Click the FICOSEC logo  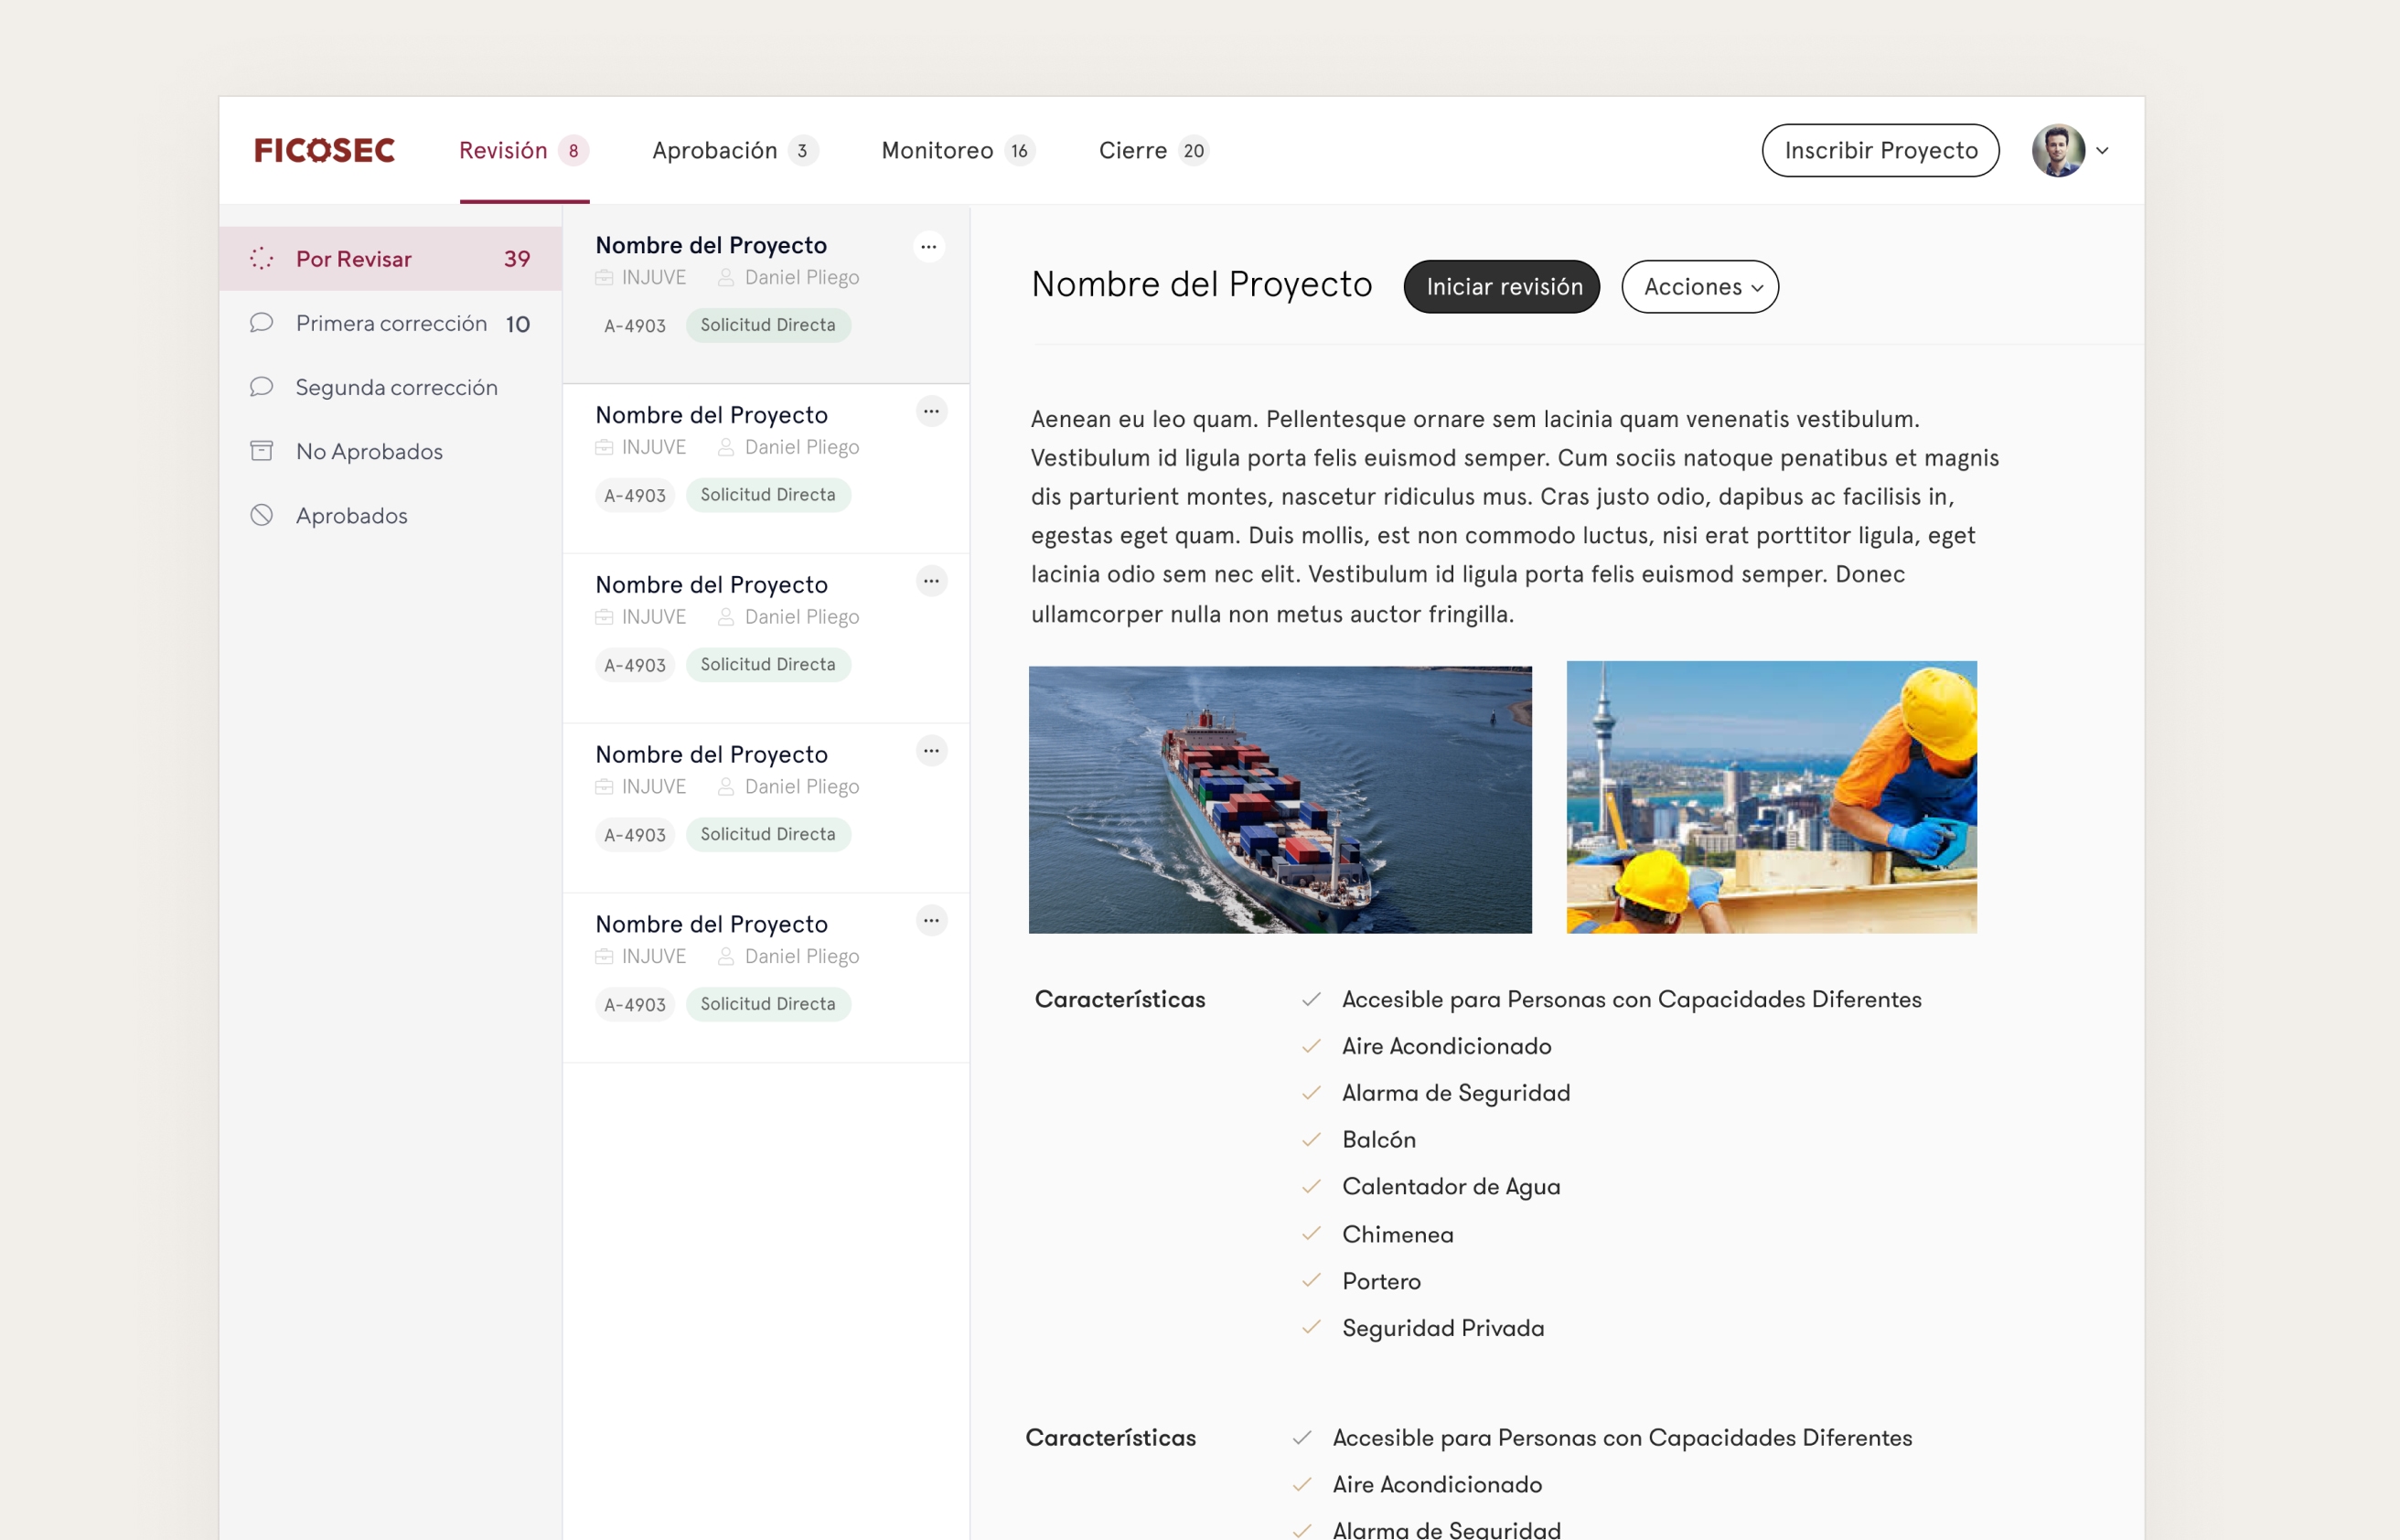coord(324,150)
